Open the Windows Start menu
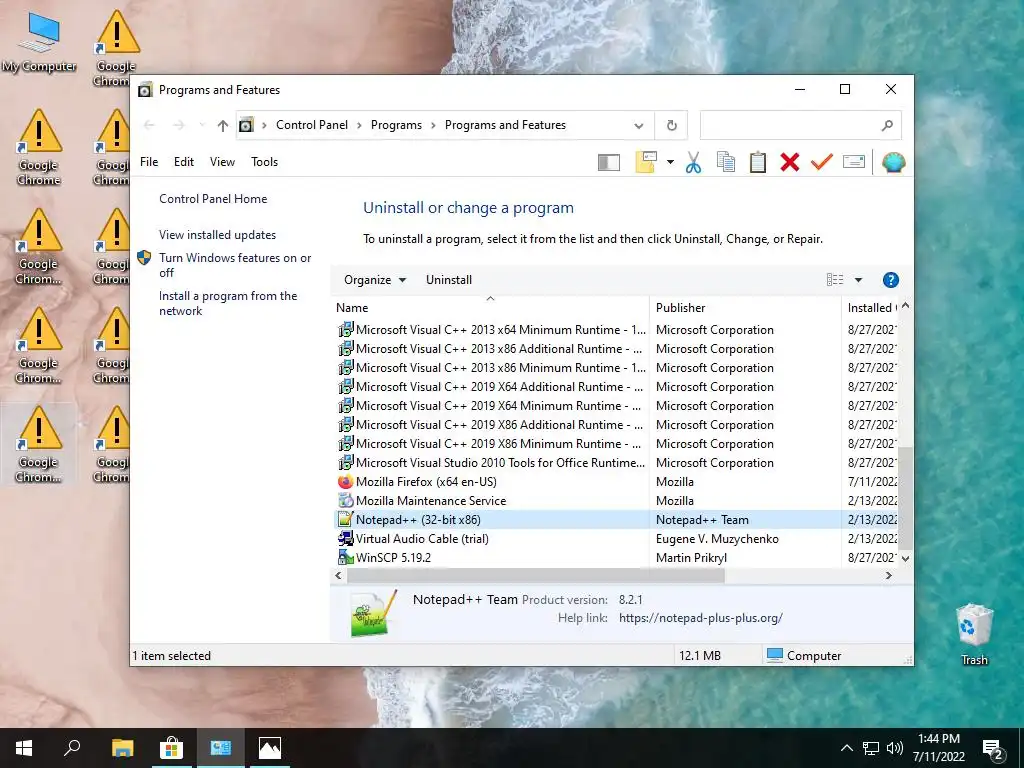This screenshot has height=768, width=1024. [x=24, y=748]
